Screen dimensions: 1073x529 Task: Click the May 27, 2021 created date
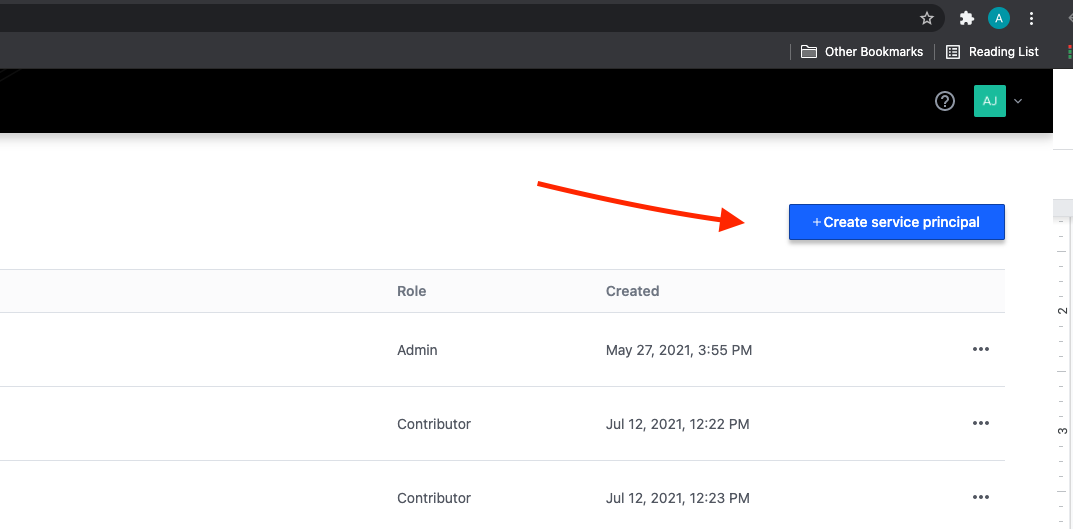(678, 350)
